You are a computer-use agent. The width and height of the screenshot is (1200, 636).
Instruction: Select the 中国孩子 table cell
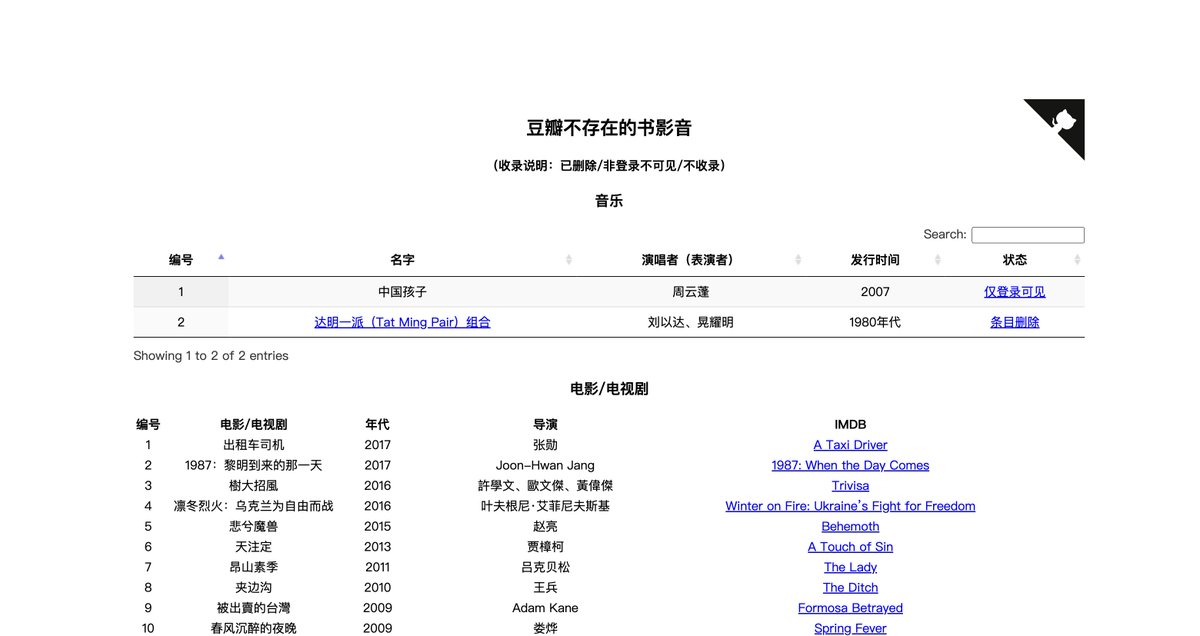[402, 292]
